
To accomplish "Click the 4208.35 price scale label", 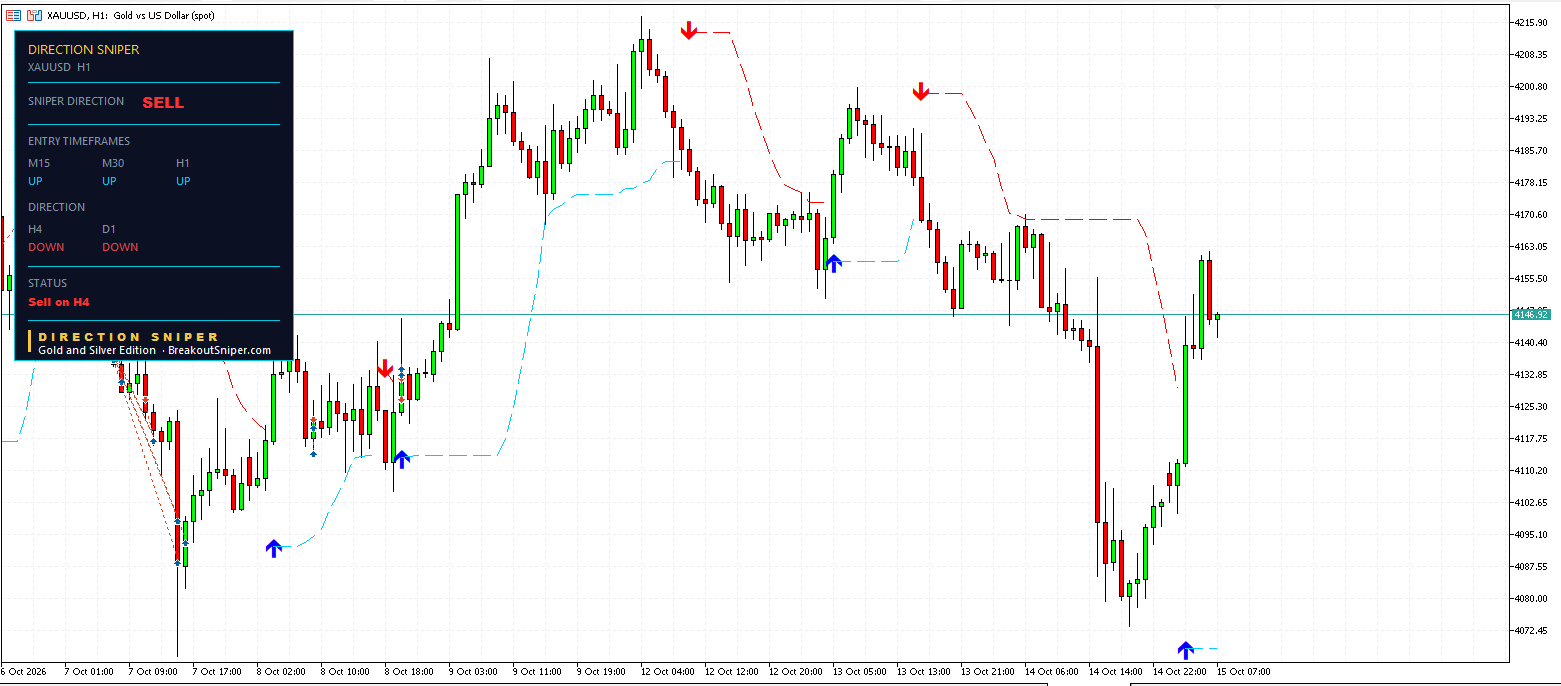I will pyautogui.click(x=1531, y=54).
